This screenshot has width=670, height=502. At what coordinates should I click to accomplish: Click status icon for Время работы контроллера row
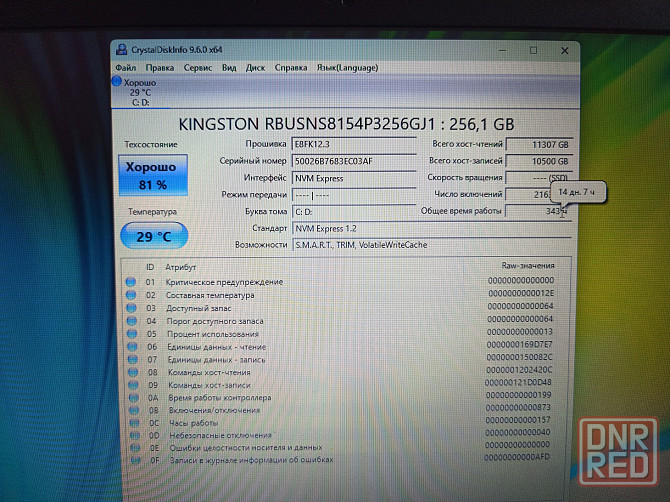[x=134, y=398]
